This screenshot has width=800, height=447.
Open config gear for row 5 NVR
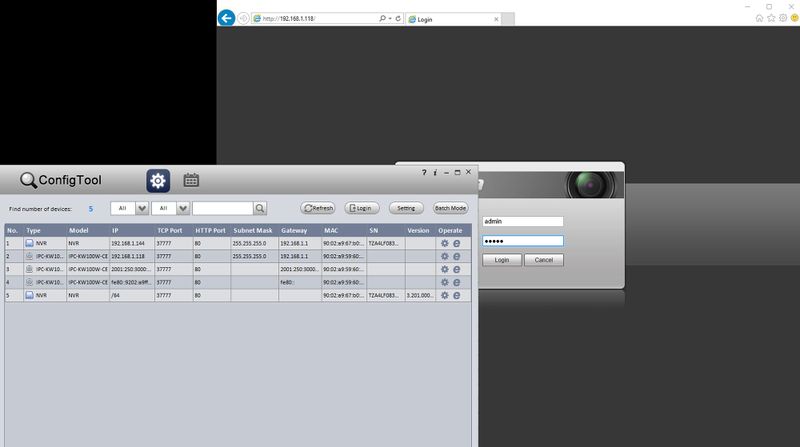pyautogui.click(x=445, y=295)
